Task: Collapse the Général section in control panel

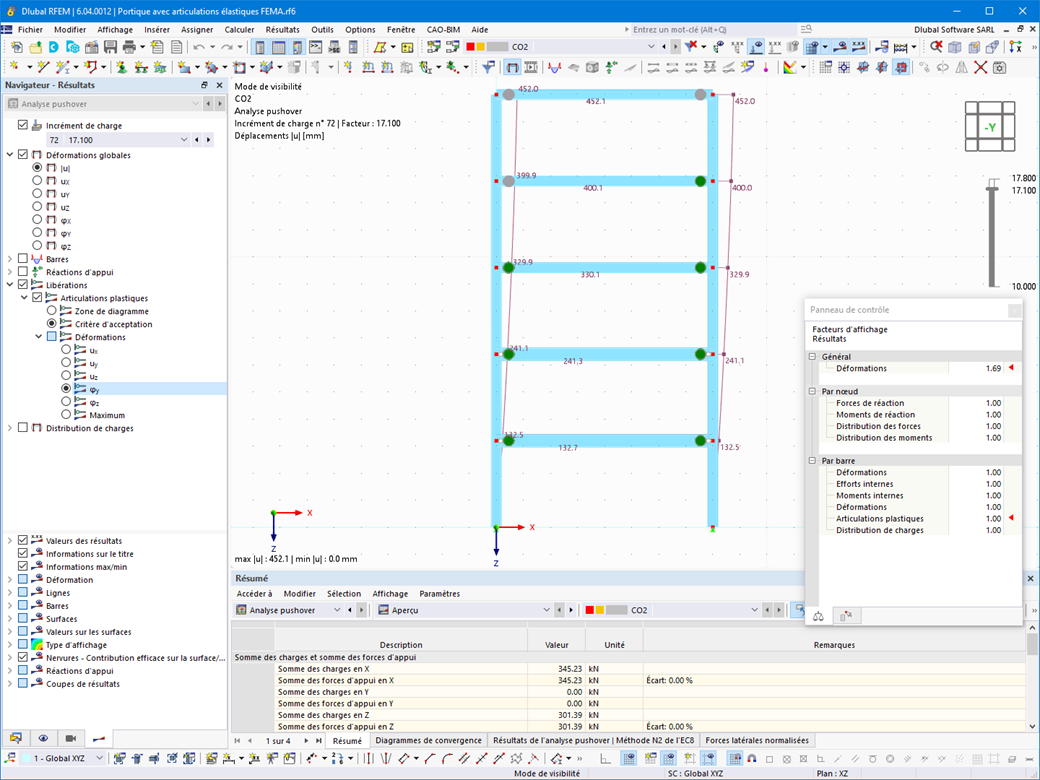Action: coord(812,356)
